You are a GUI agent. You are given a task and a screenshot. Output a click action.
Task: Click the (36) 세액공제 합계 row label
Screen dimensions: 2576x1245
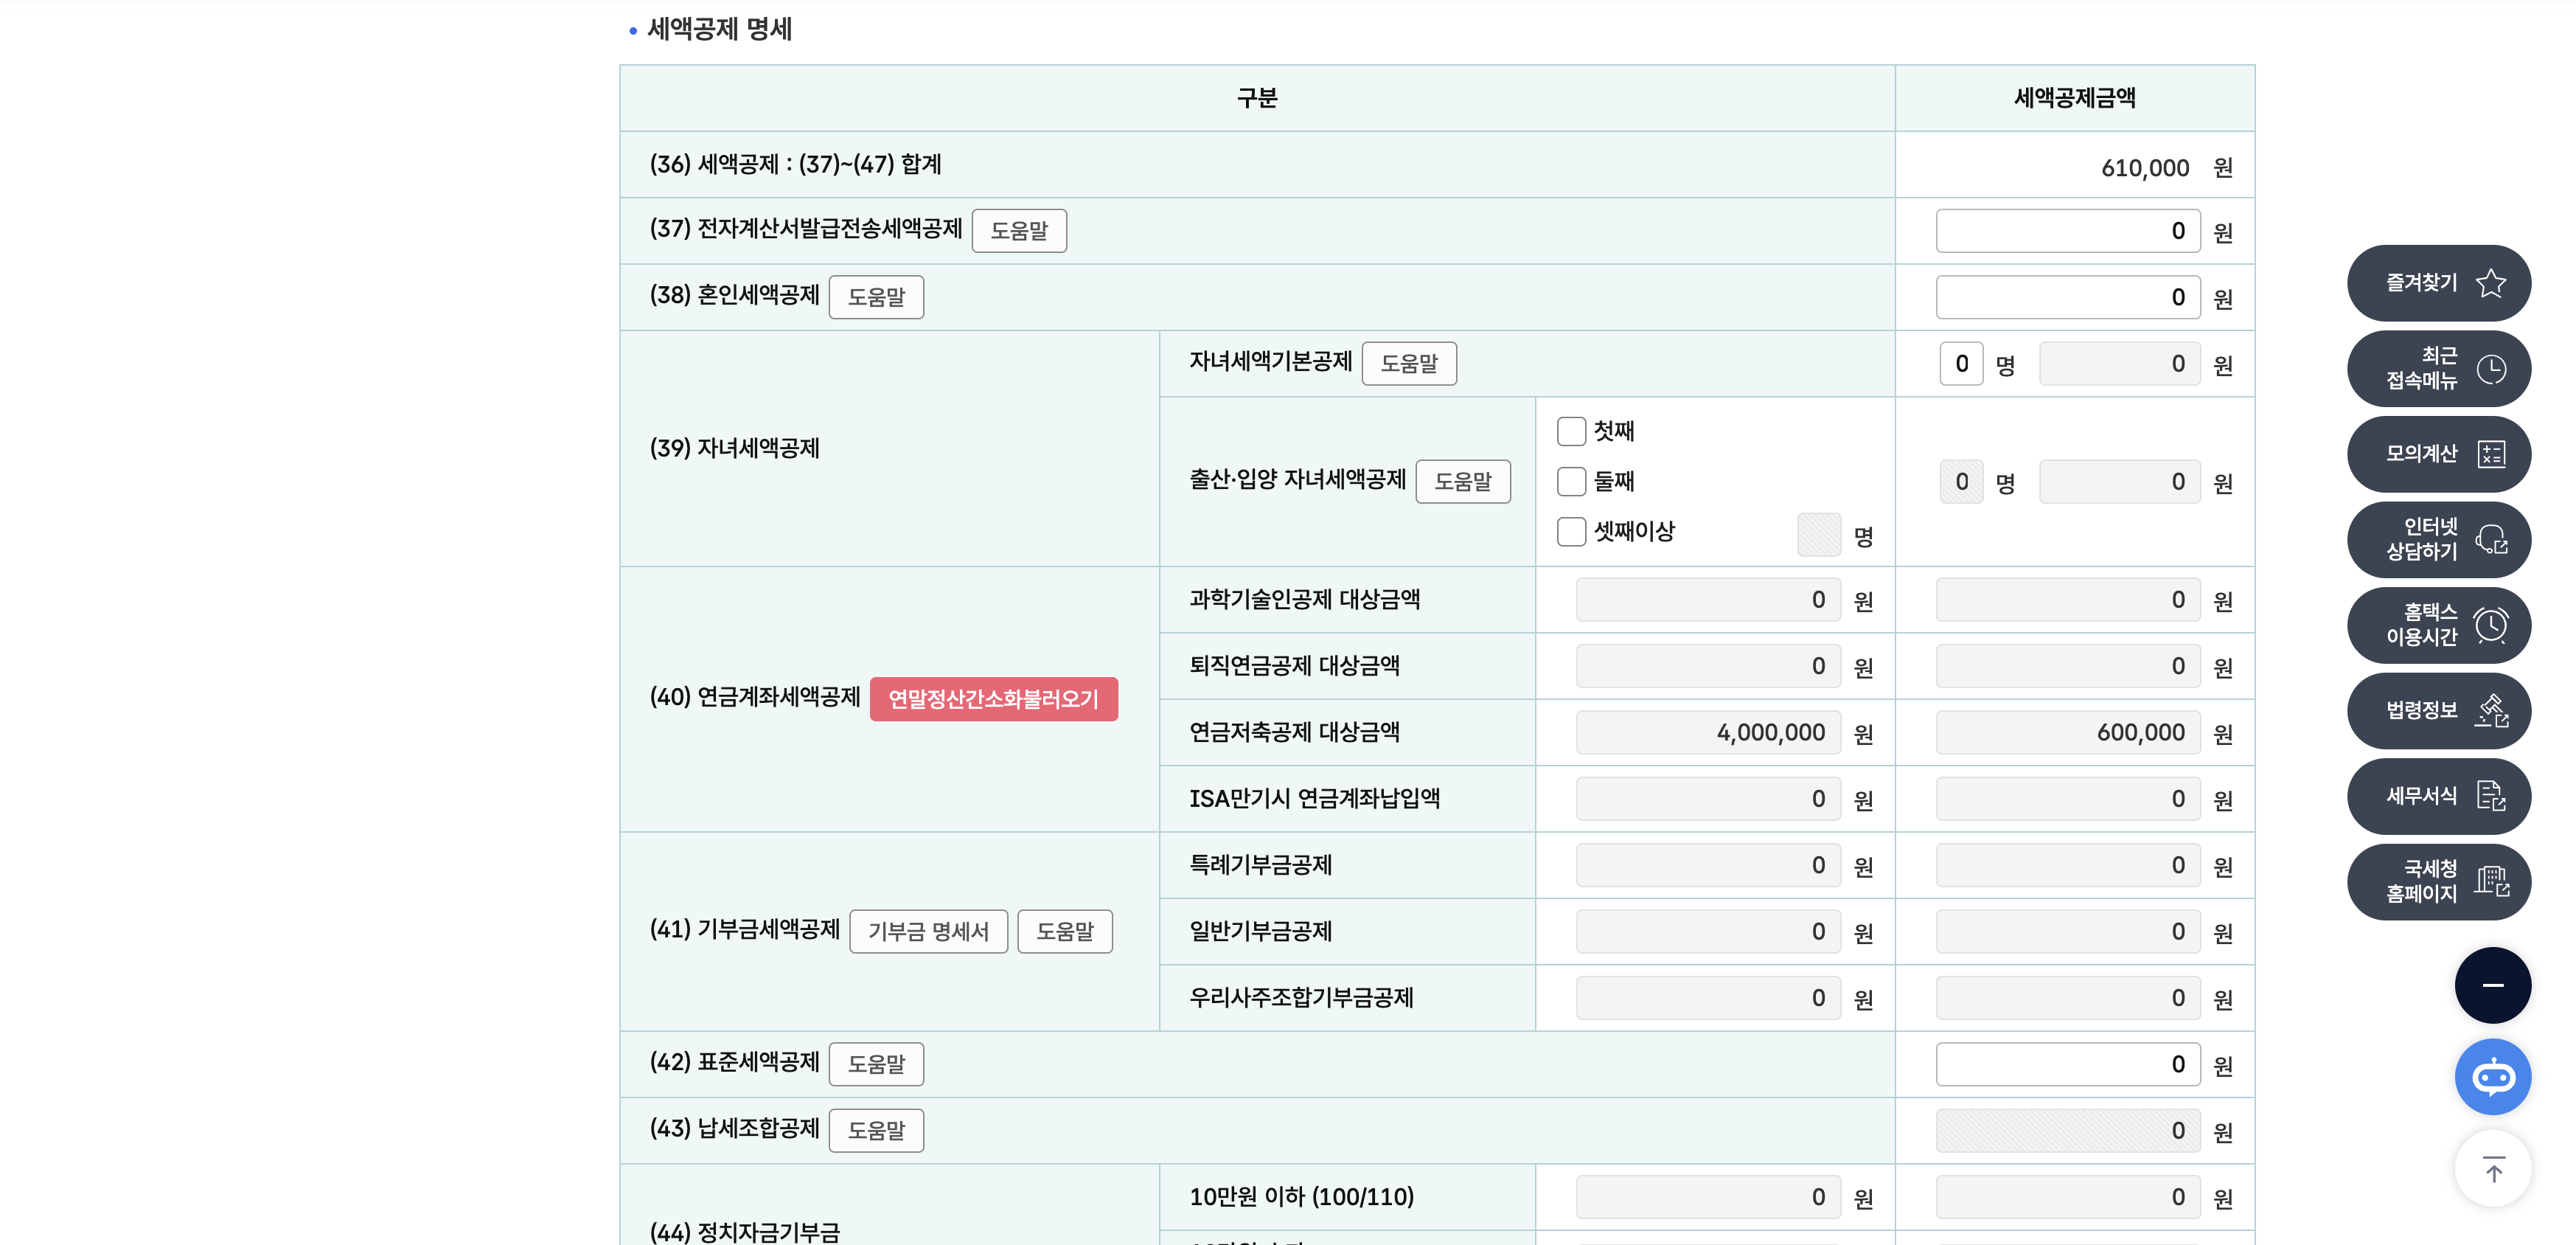coord(795,164)
